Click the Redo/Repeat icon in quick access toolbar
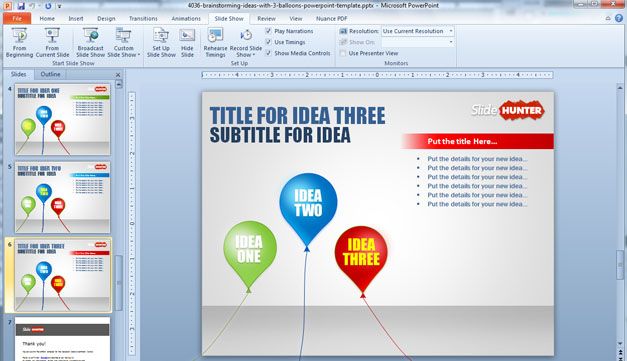Image resolution: width=627 pixels, height=361 pixels. pyautogui.click(x=48, y=6)
